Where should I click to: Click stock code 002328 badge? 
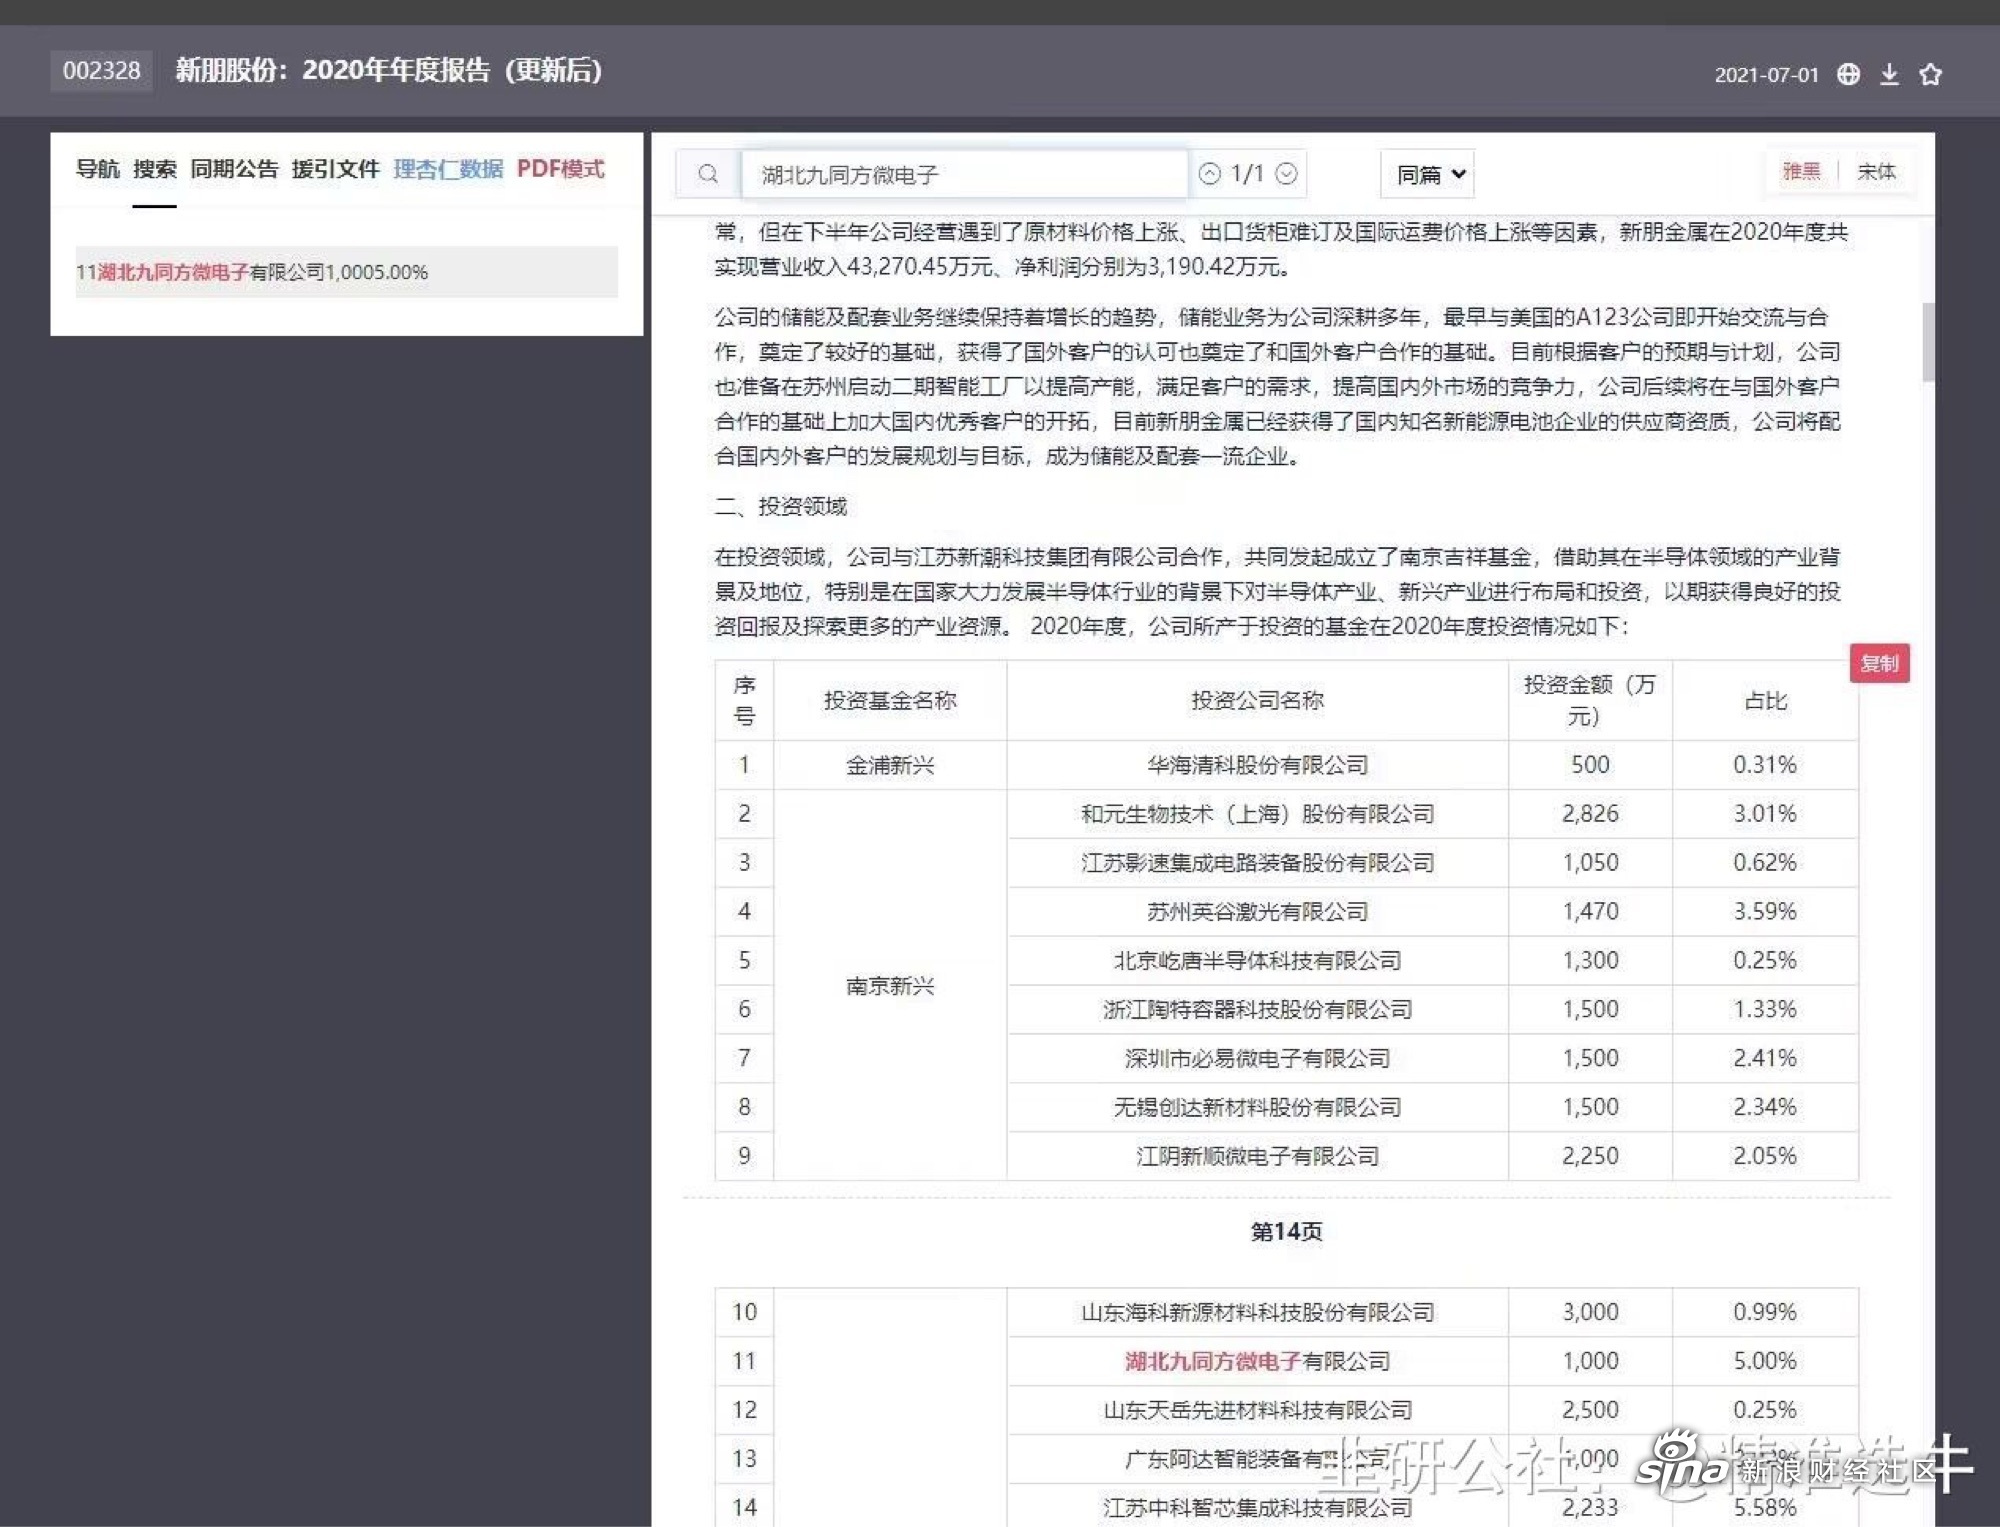(102, 71)
